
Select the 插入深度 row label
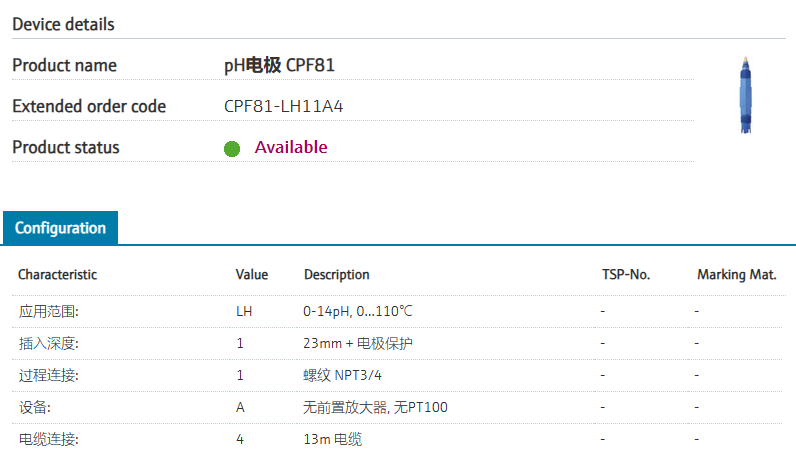pyautogui.click(x=49, y=344)
